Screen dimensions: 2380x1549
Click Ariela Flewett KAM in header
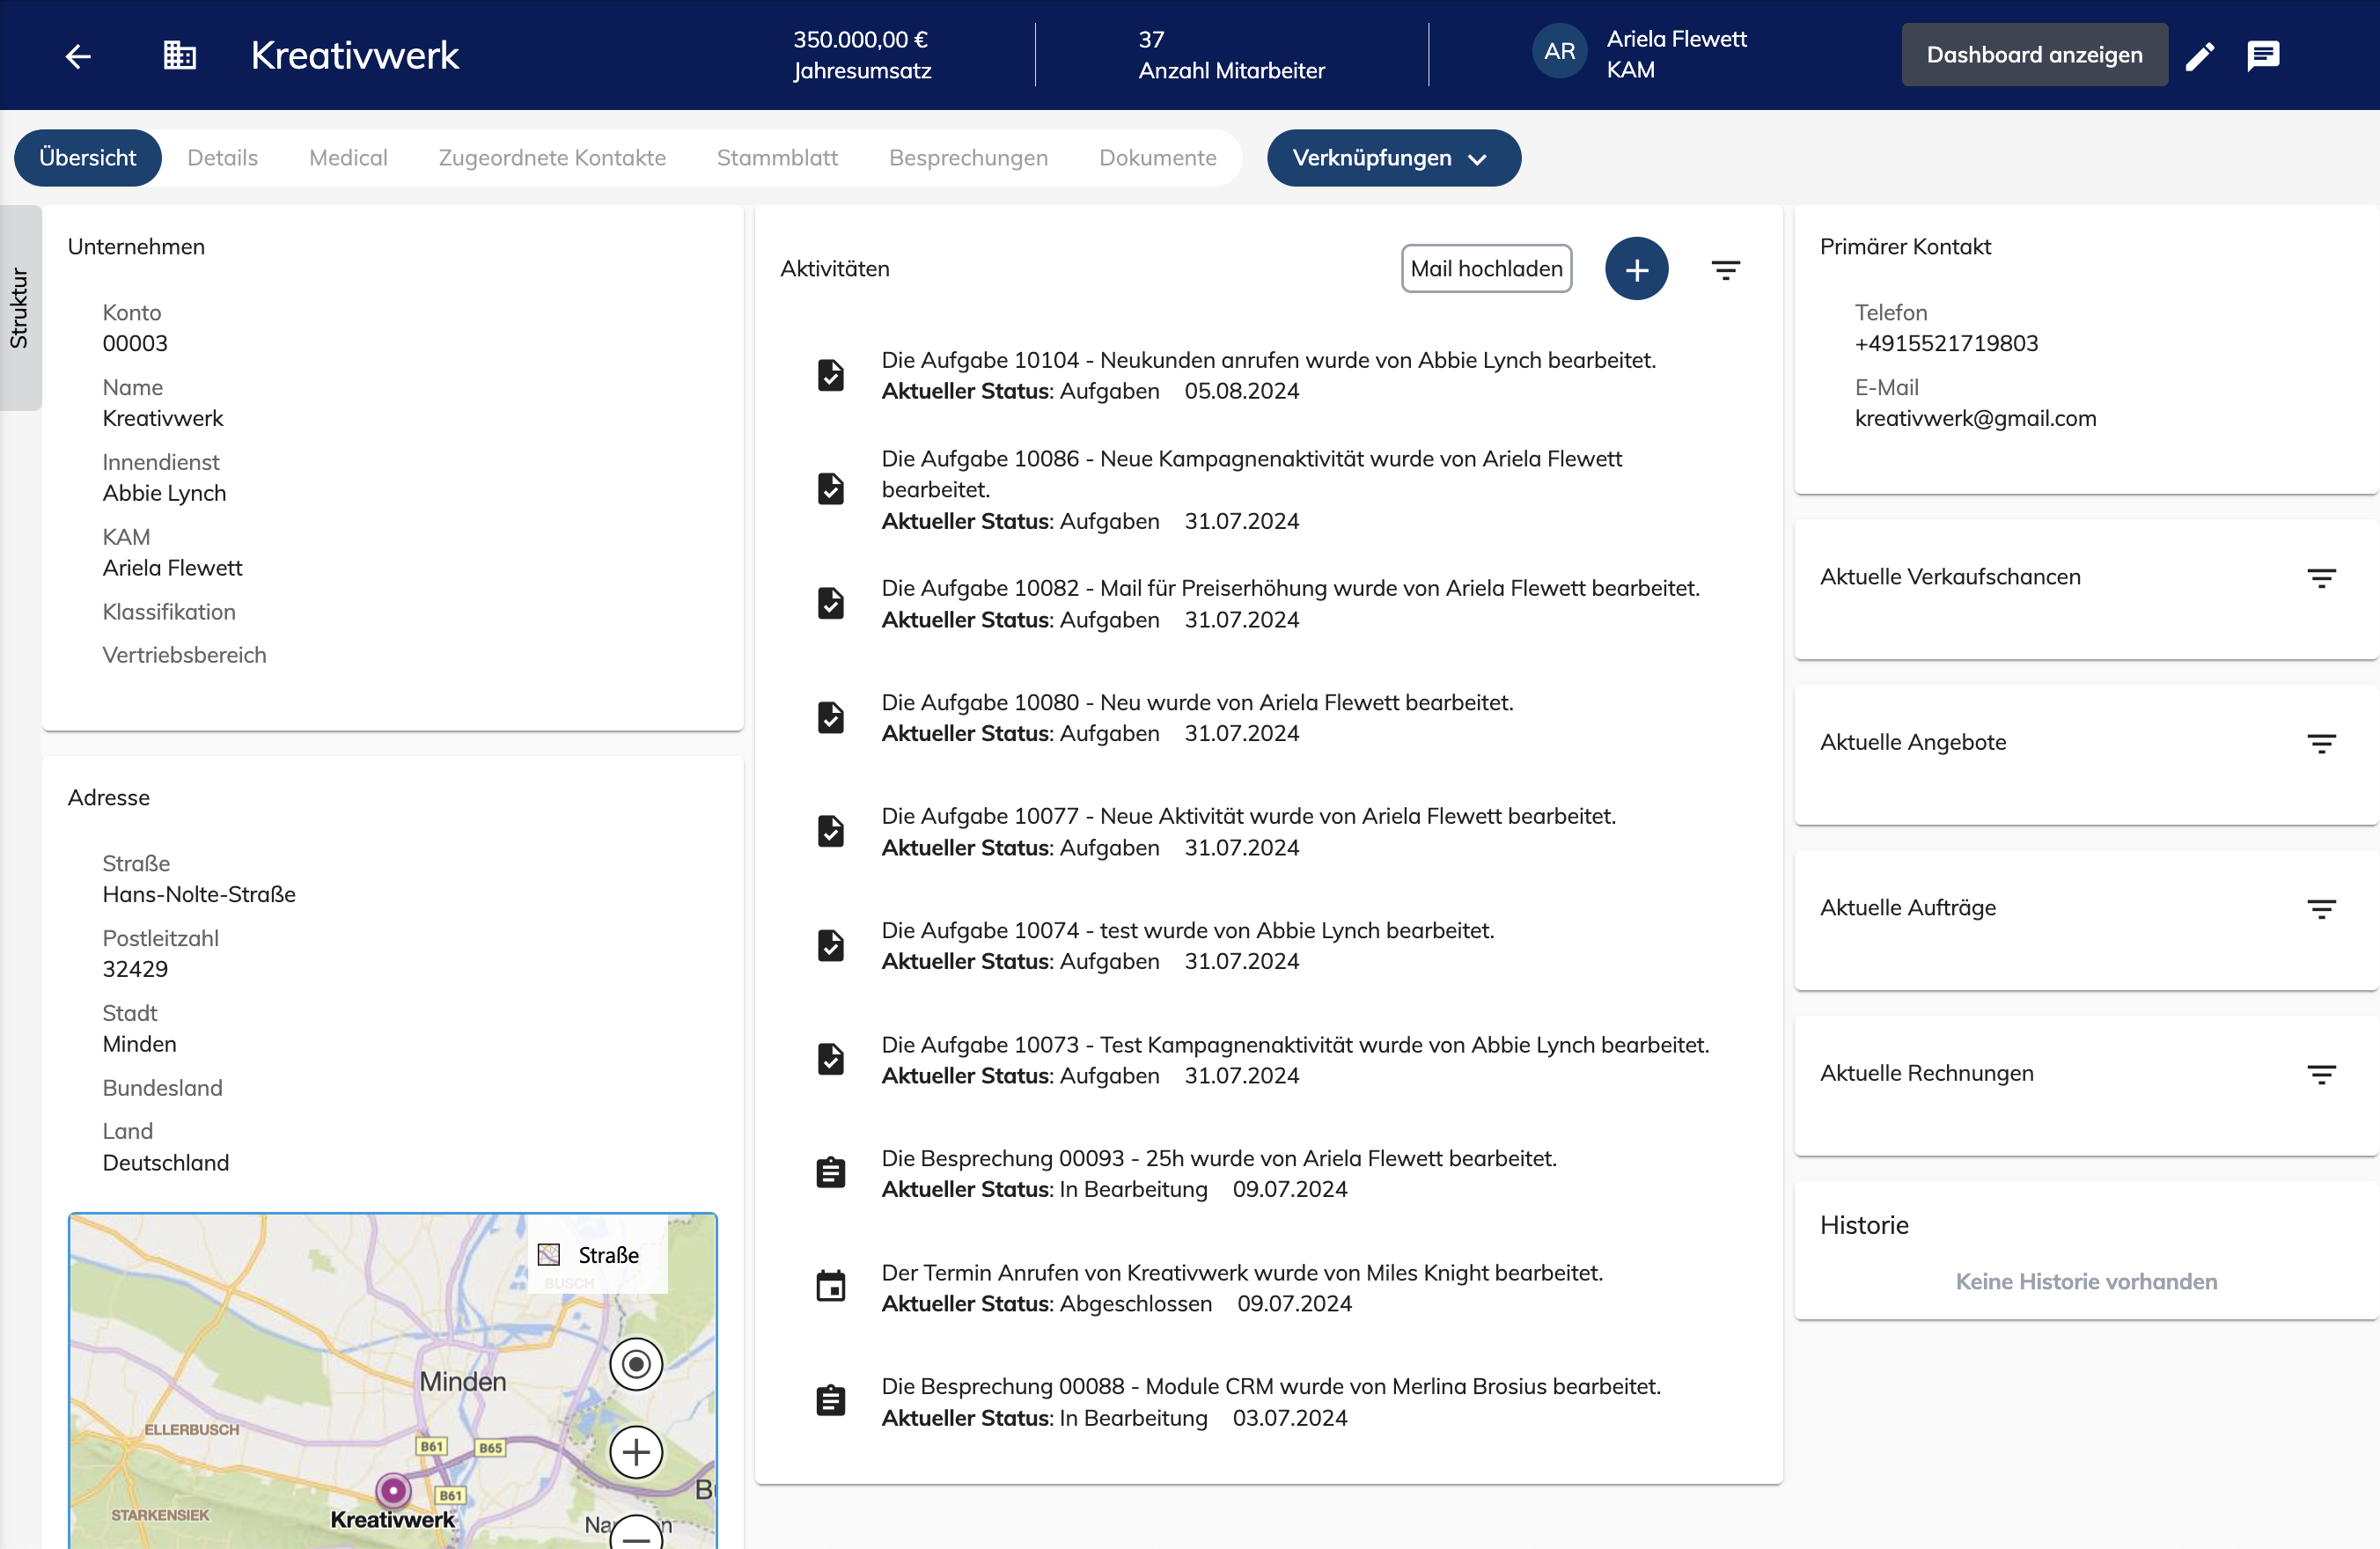[x=1676, y=54]
